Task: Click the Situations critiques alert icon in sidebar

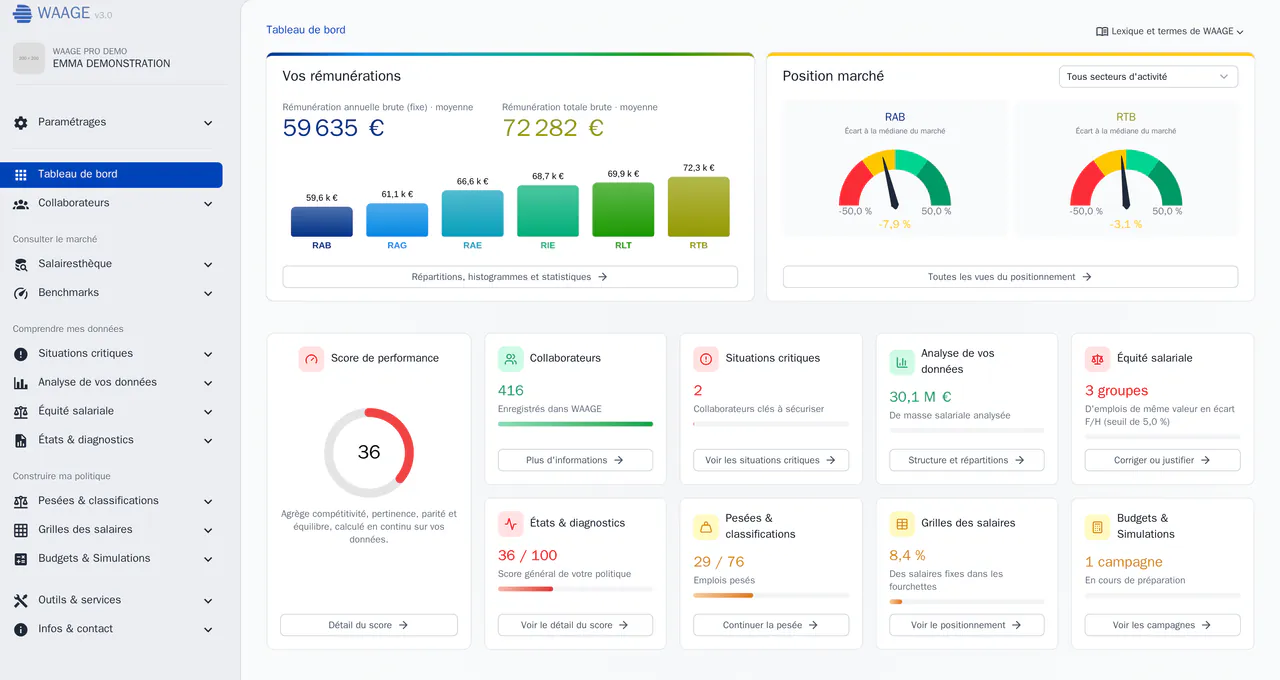Action: click(x=21, y=354)
